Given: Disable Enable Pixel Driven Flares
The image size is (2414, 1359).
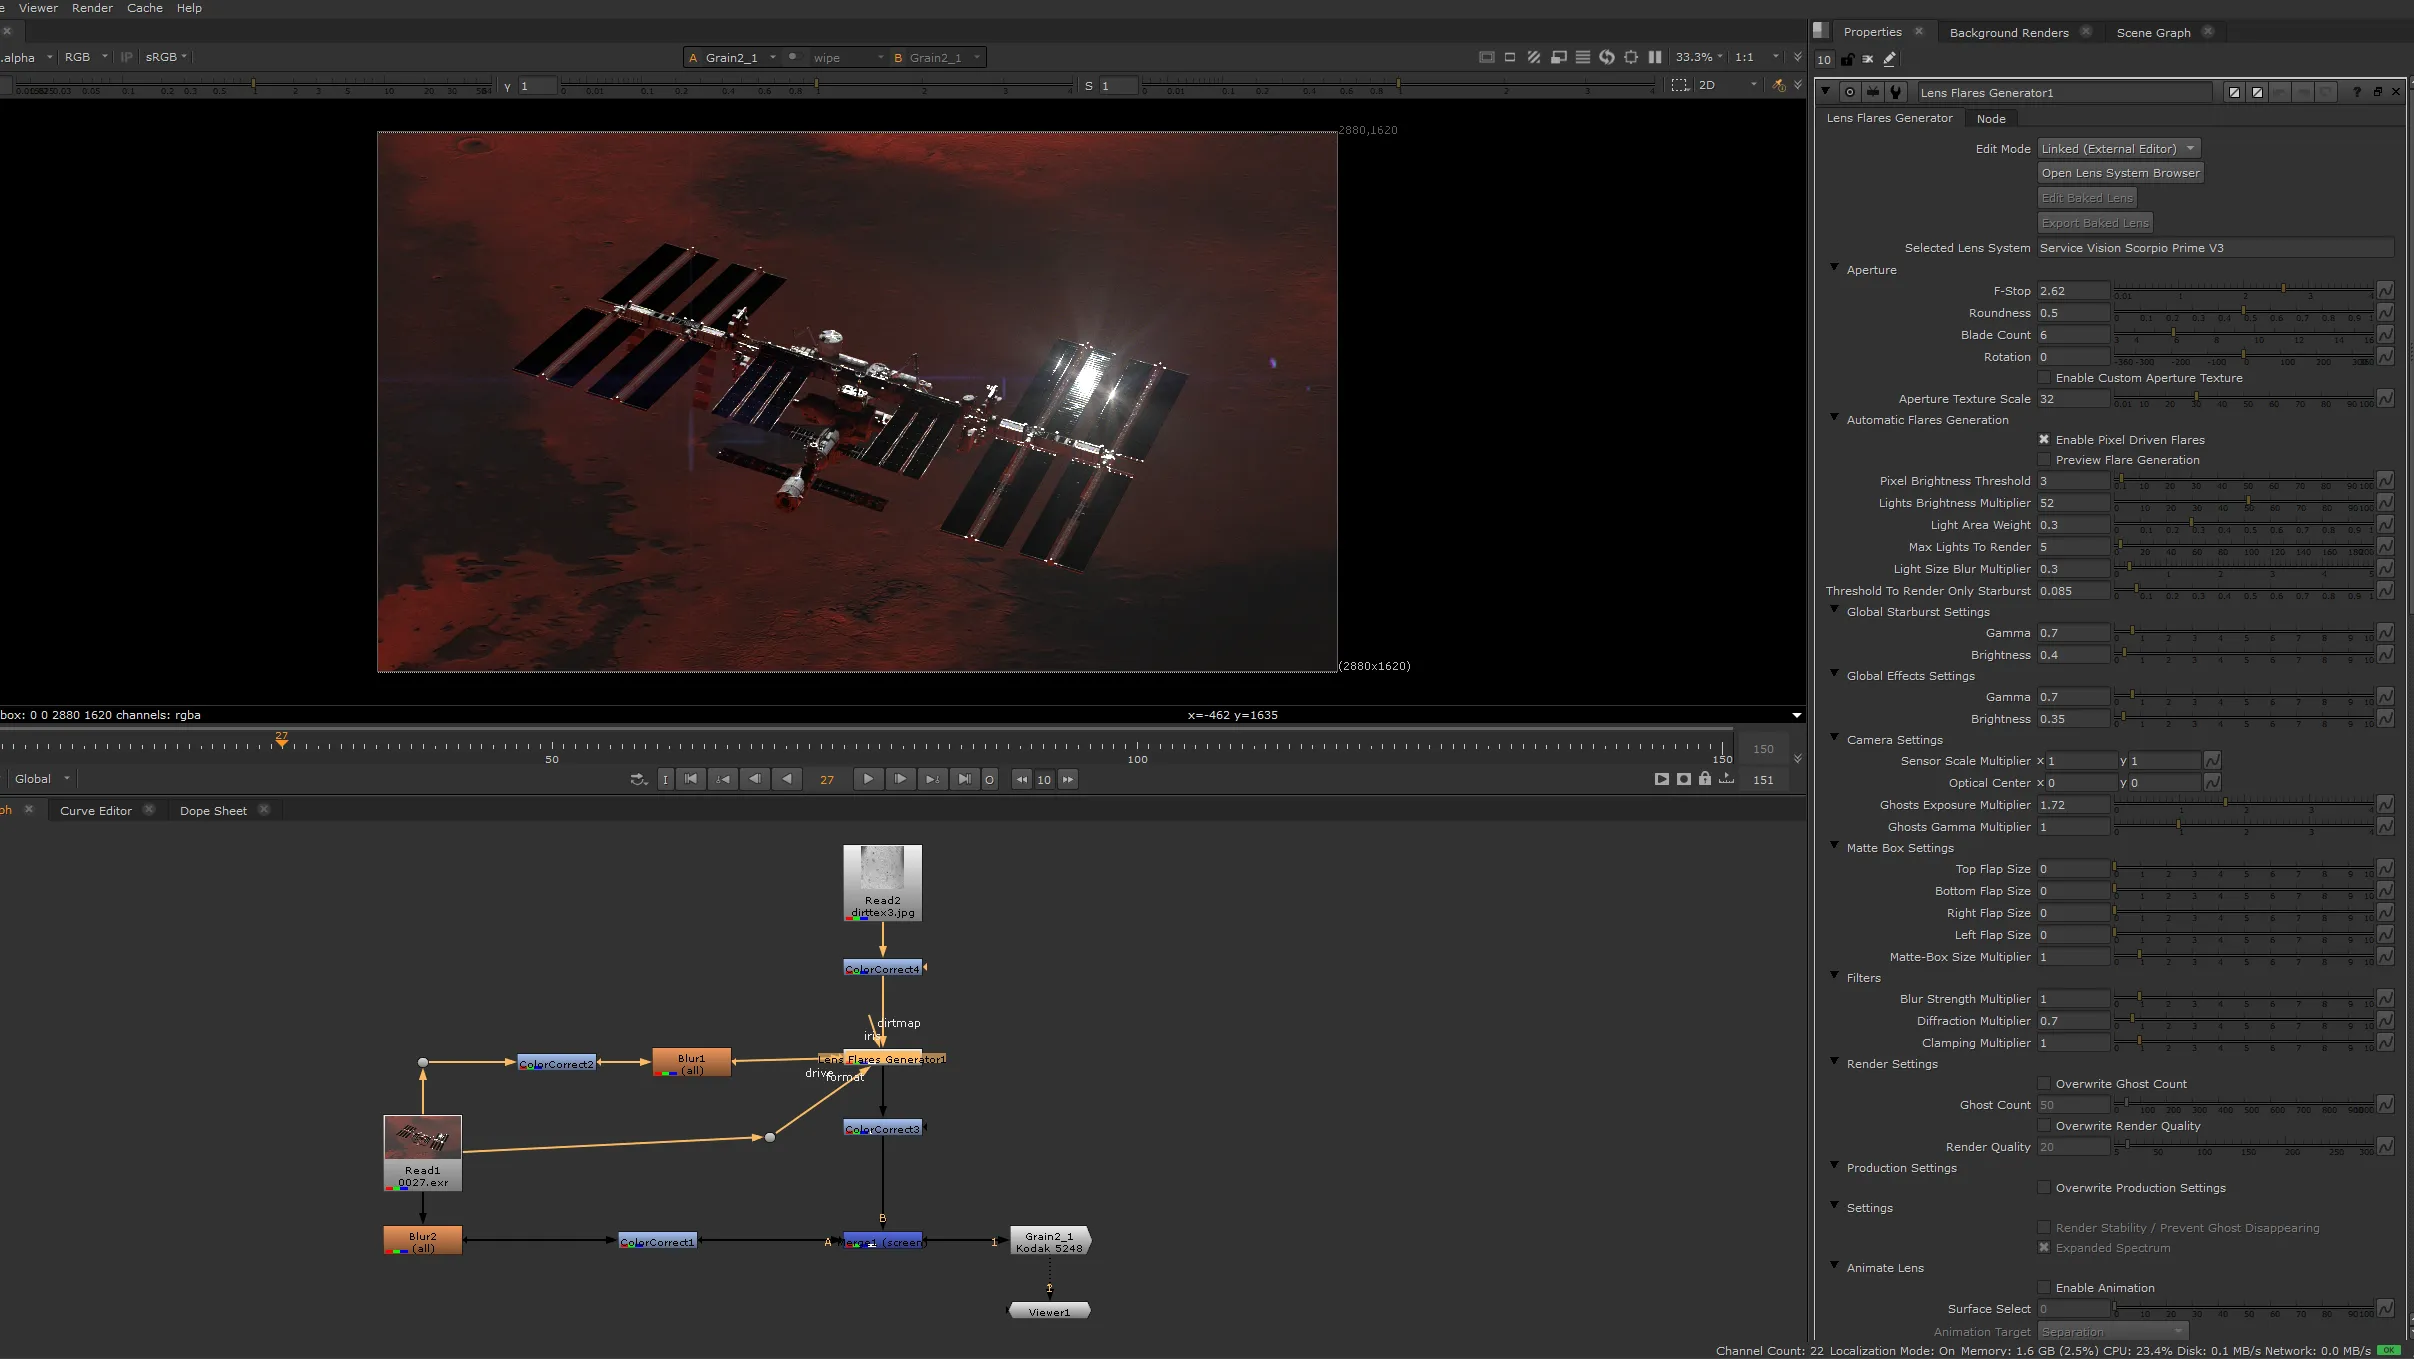Looking at the screenshot, I should coord(2044,440).
